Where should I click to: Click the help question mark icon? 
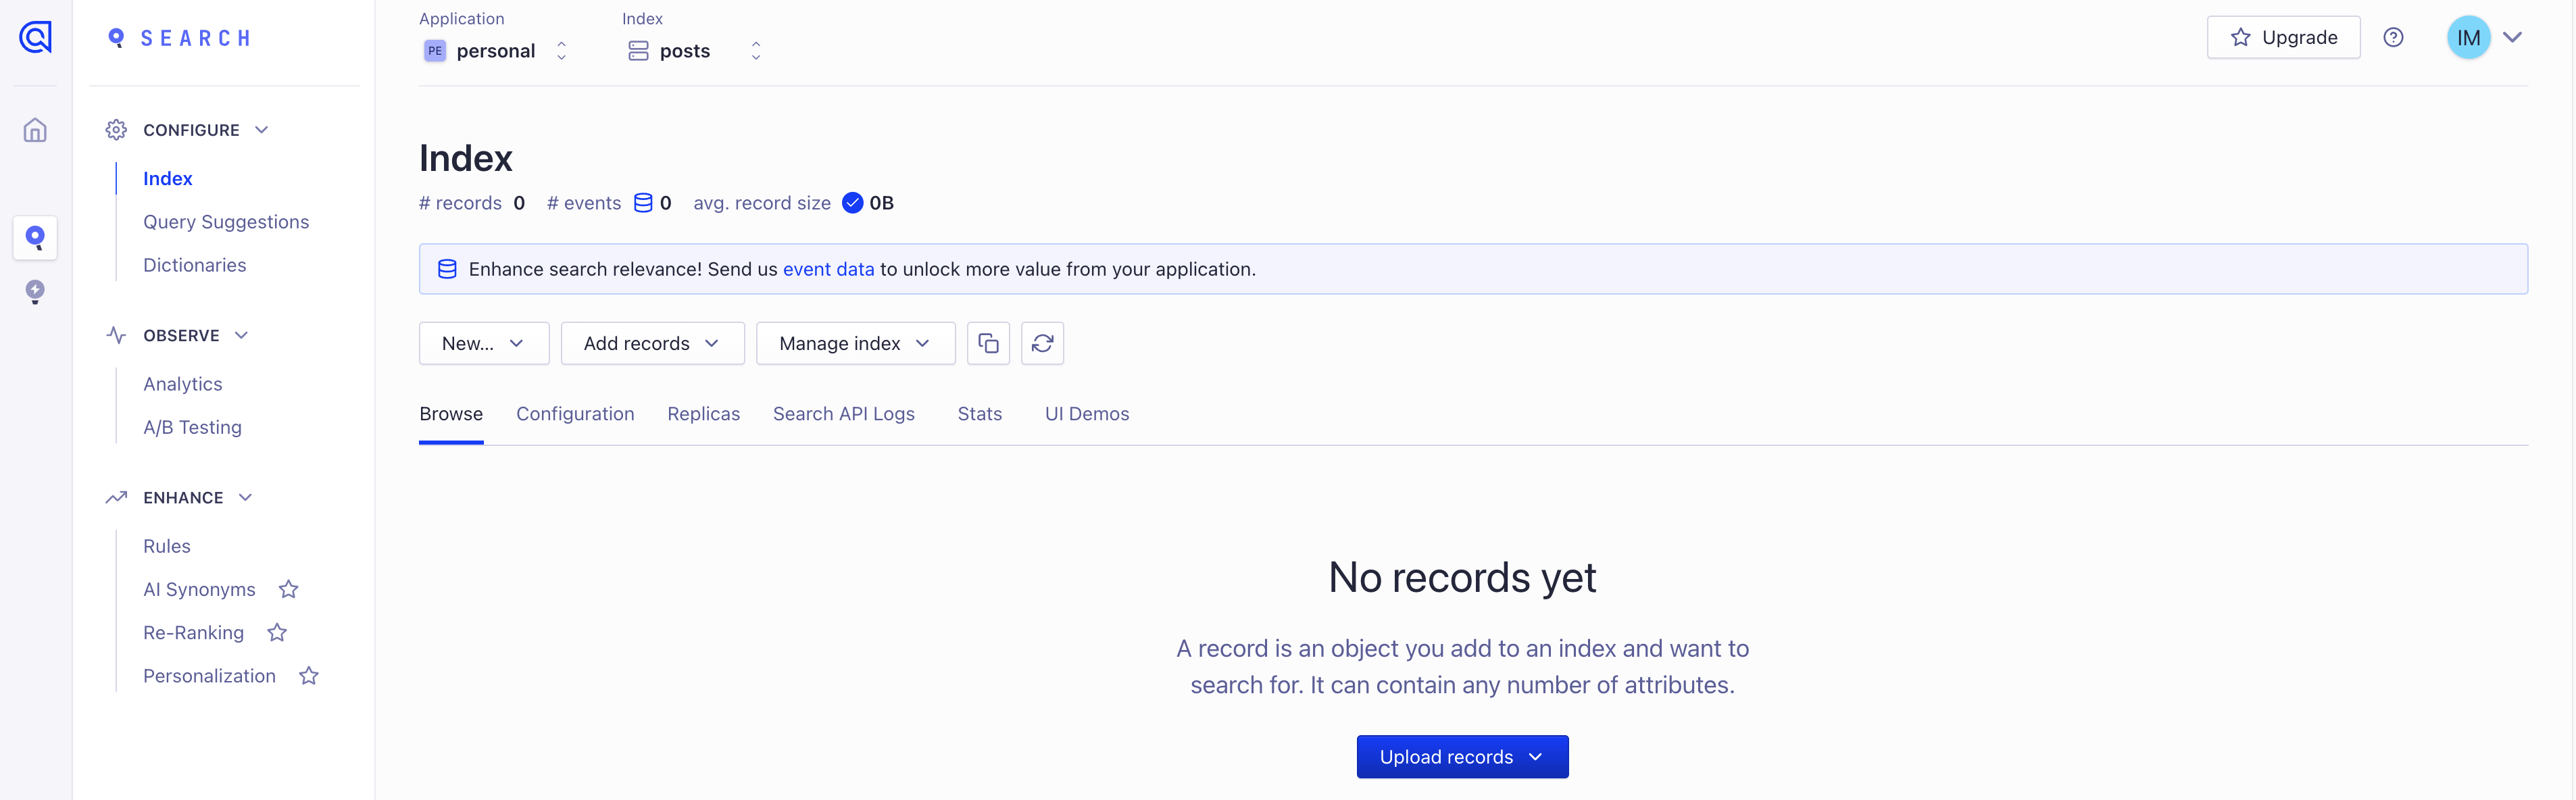pos(2394,36)
